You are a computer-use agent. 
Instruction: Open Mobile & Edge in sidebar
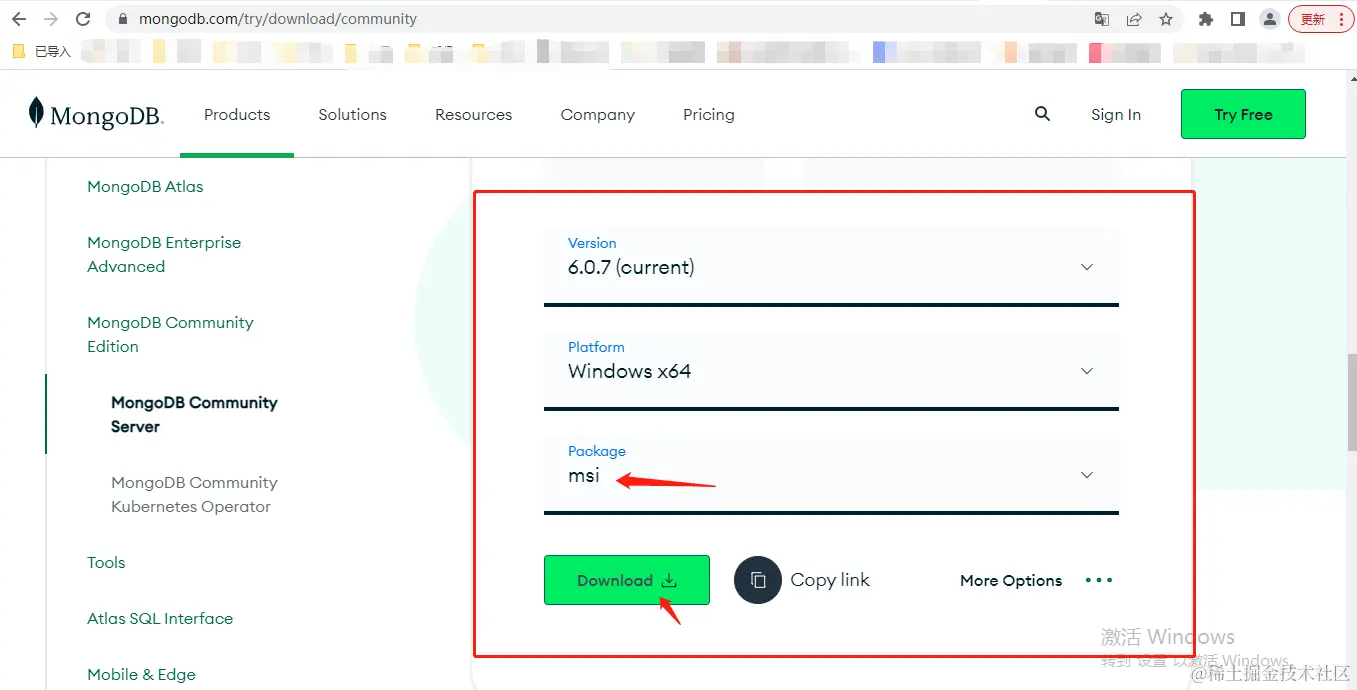(x=141, y=674)
